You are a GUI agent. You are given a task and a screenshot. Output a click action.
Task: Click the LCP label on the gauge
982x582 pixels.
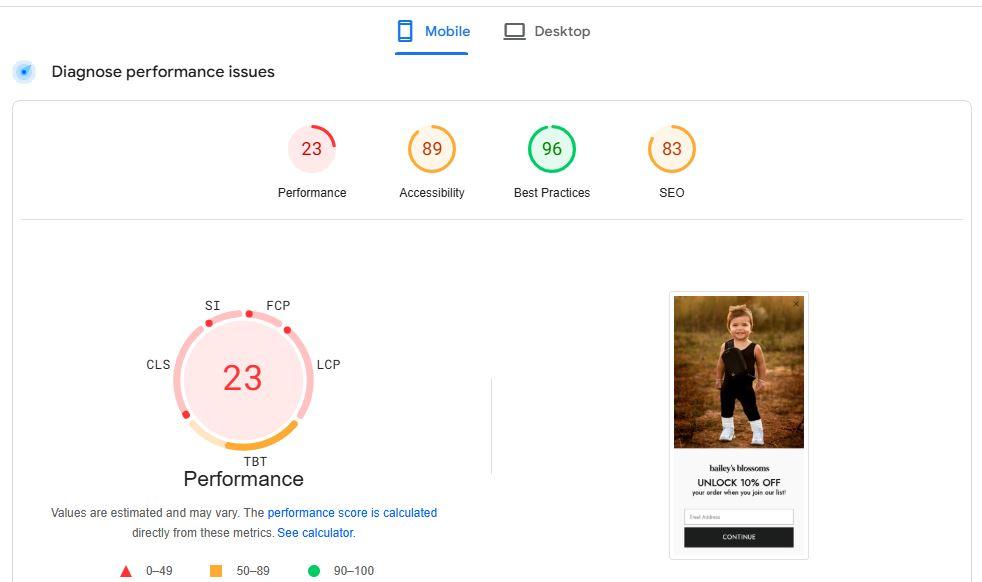pos(329,365)
